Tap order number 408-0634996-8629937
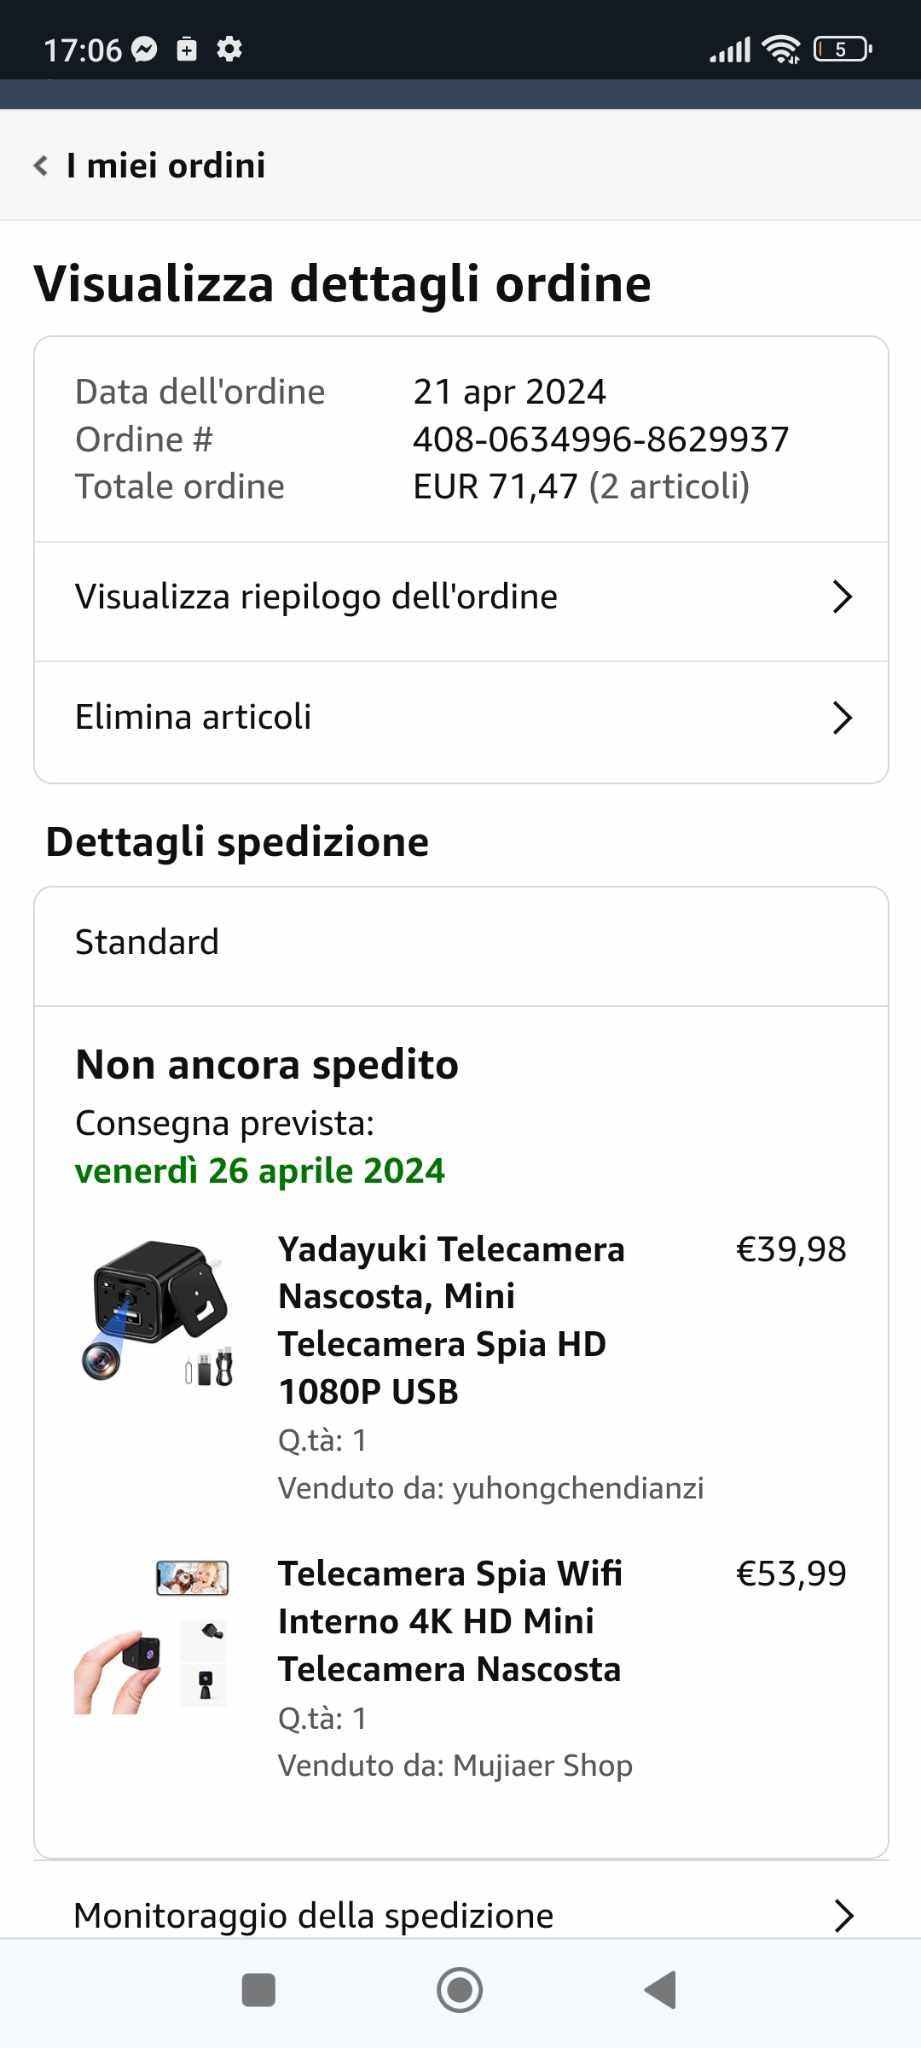This screenshot has width=921, height=2048. pos(600,439)
